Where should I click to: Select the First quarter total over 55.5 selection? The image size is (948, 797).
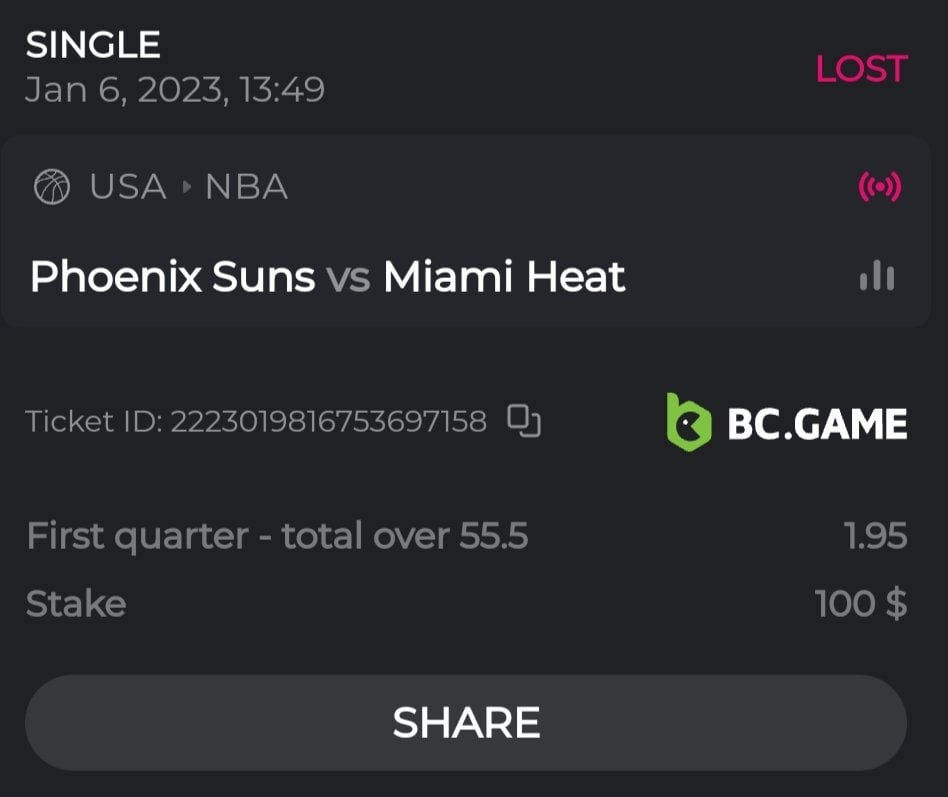pos(277,537)
